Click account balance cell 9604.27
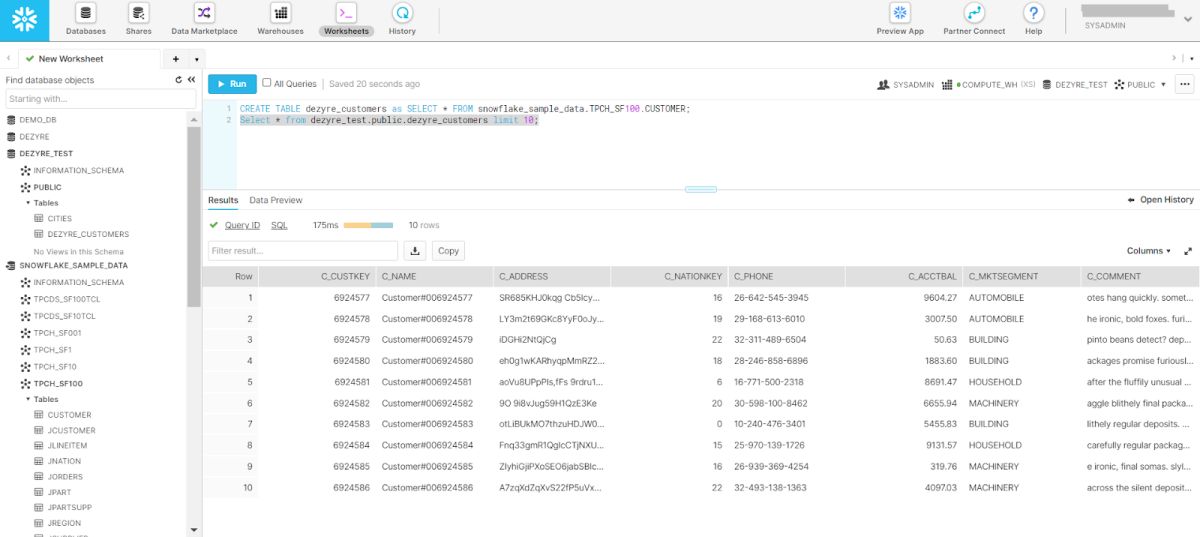The width and height of the screenshot is (1200, 537). tap(940, 298)
